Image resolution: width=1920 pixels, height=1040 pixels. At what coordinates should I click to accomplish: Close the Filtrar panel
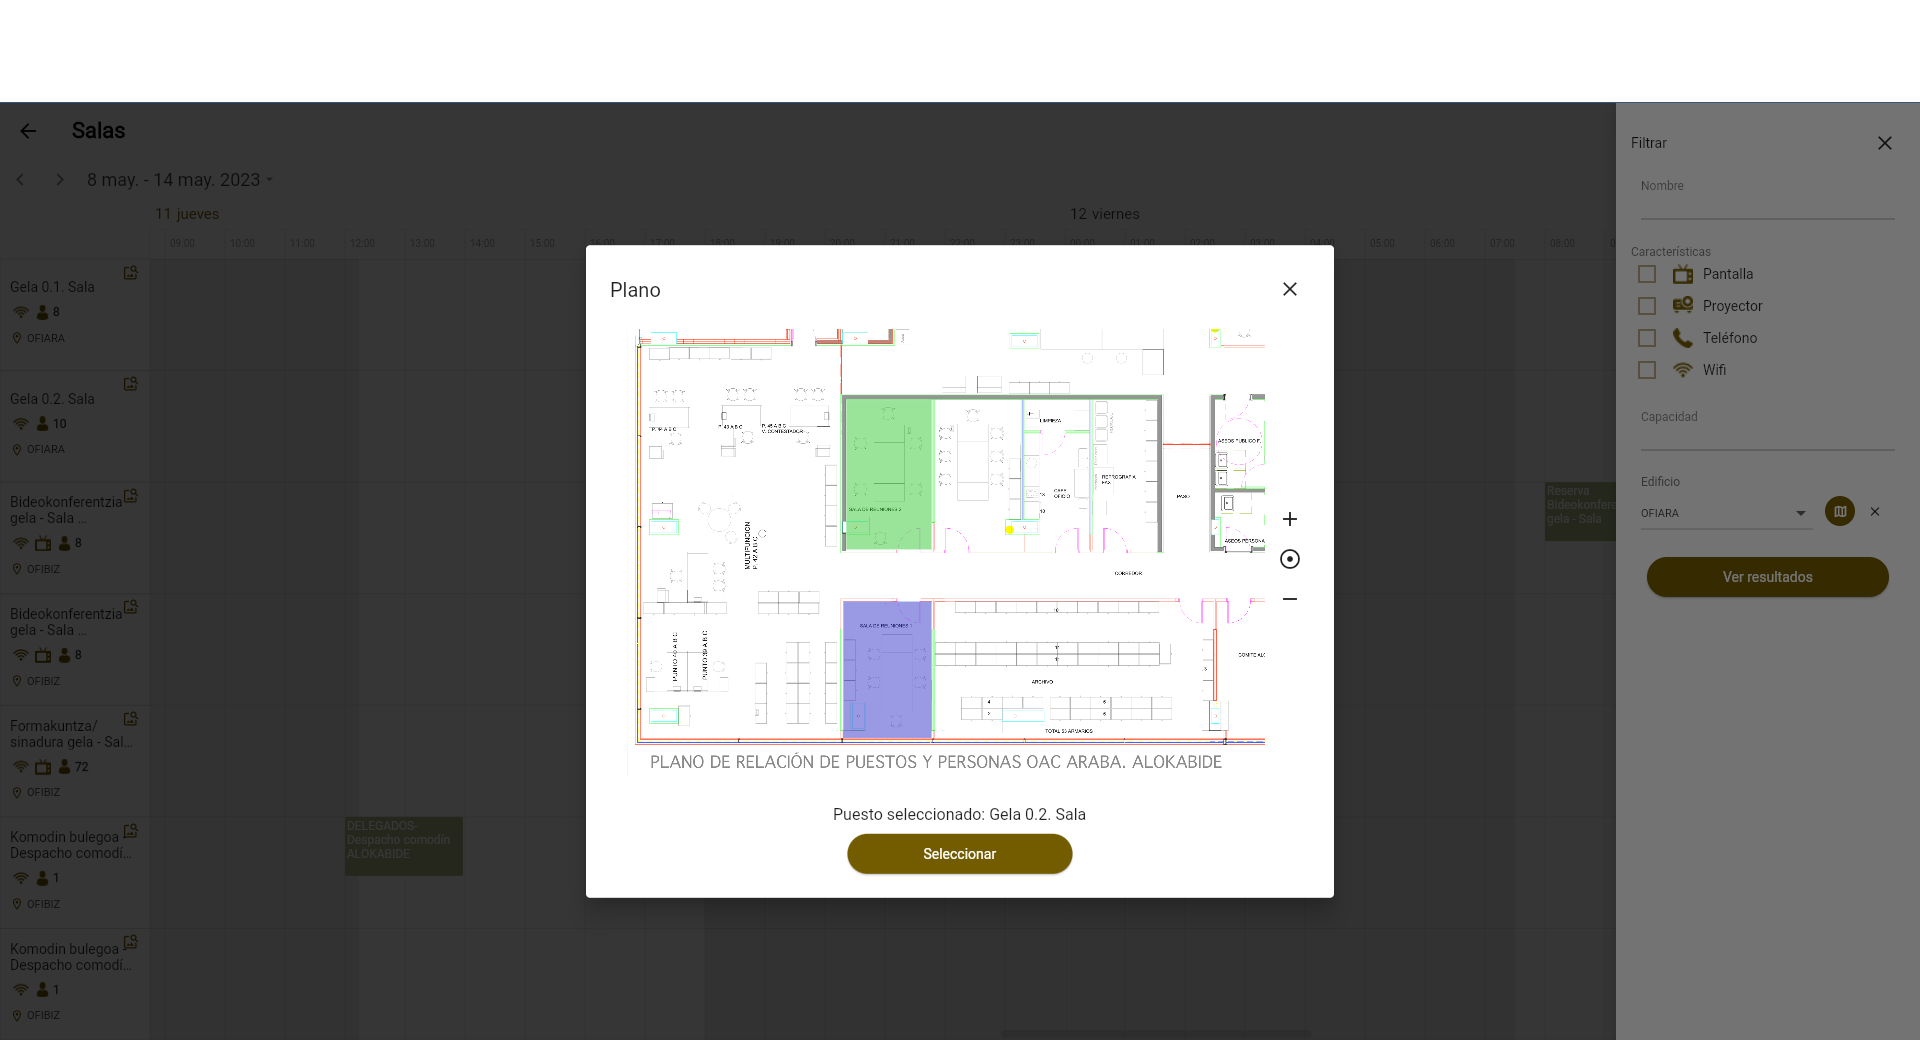coord(1884,143)
